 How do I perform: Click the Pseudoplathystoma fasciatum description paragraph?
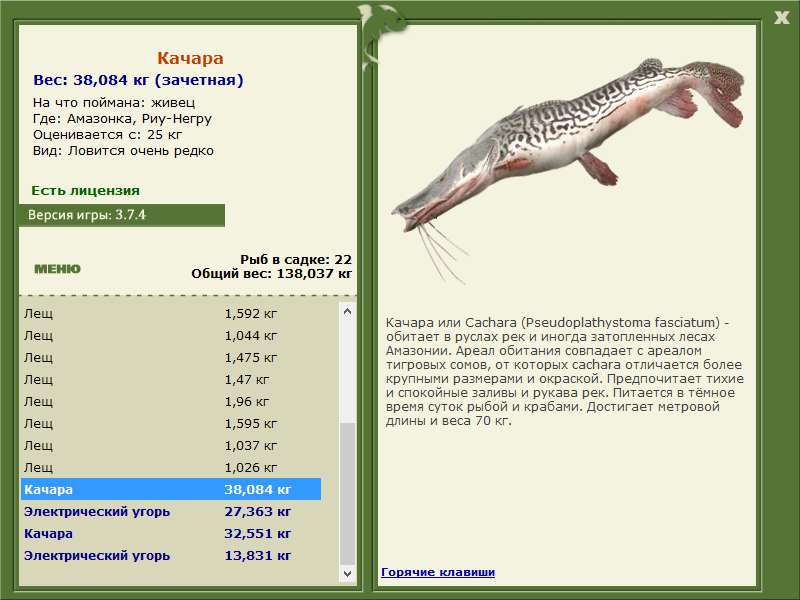click(x=565, y=371)
